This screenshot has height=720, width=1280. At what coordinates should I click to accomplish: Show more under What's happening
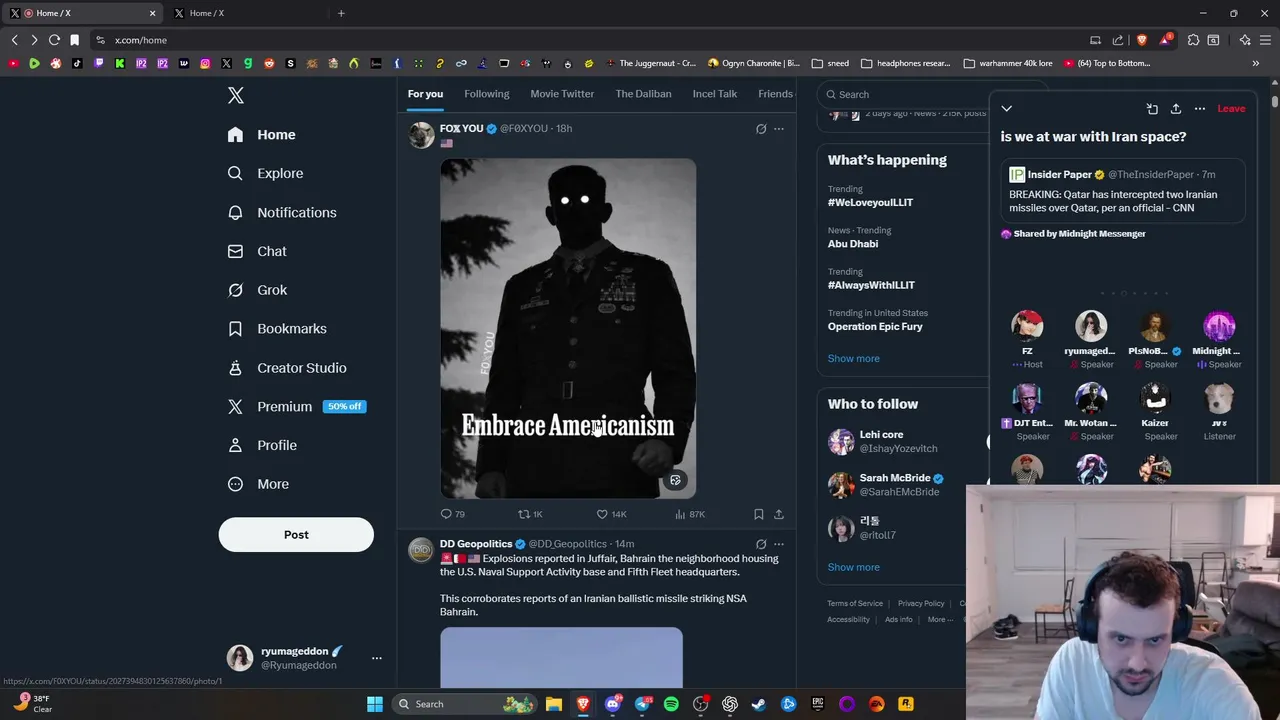[853, 358]
